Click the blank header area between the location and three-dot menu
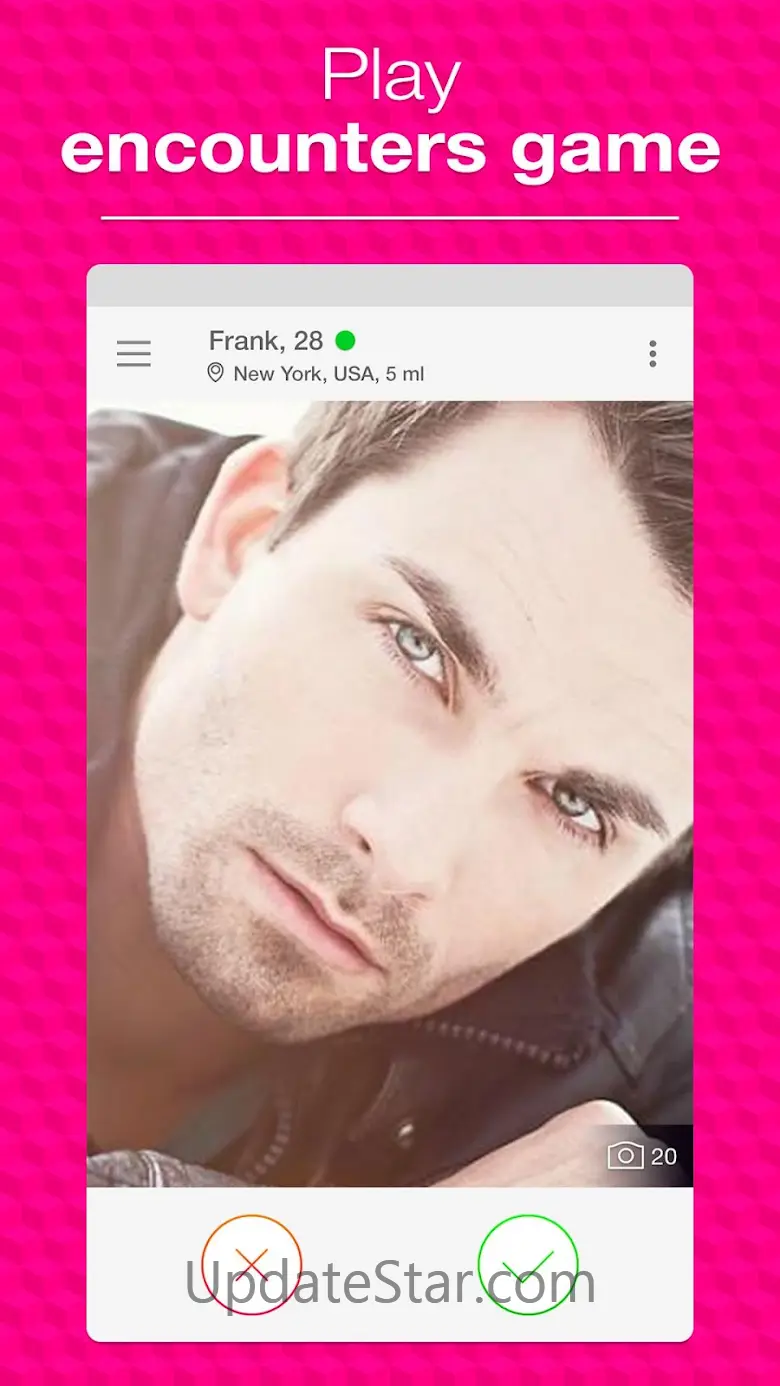 pyautogui.click(x=535, y=353)
